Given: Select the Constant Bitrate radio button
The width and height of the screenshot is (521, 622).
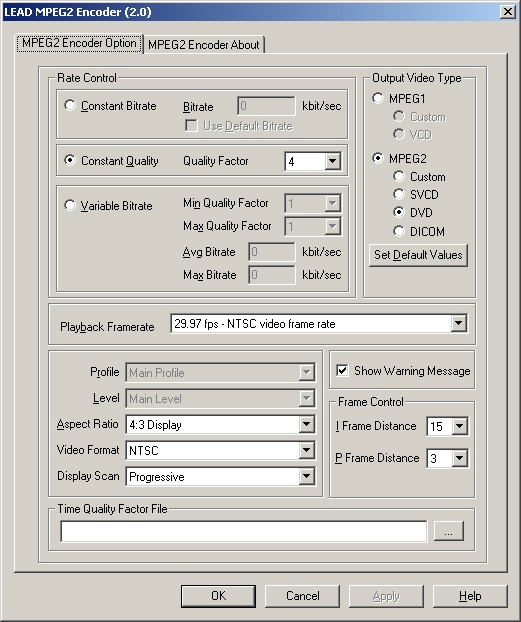Looking at the screenshot, I should tap(70, 106).
